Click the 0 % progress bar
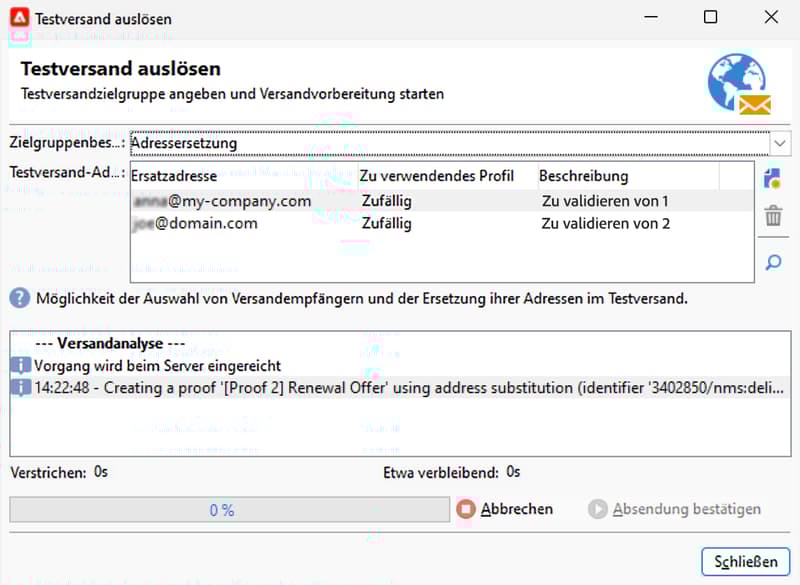Image resolution: width=800 pixels, height=585 pixels. point(230,510)
